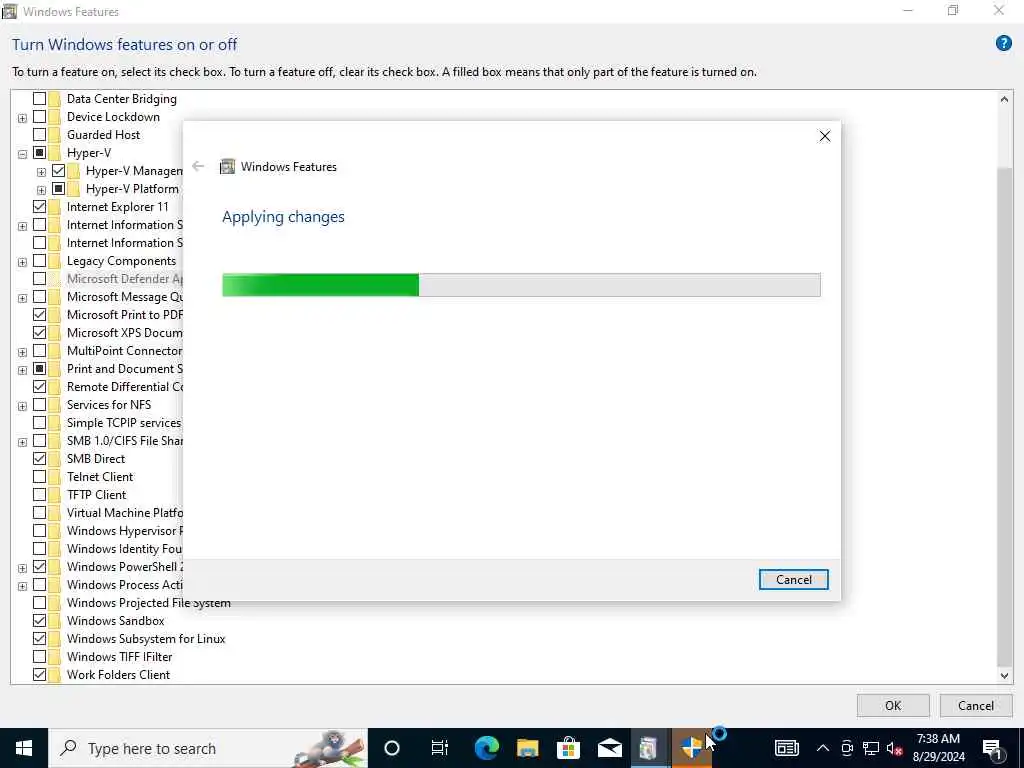The image size is (1024, 768).
Task: Click the taskbar search box
Action: [x=208, y=748]
